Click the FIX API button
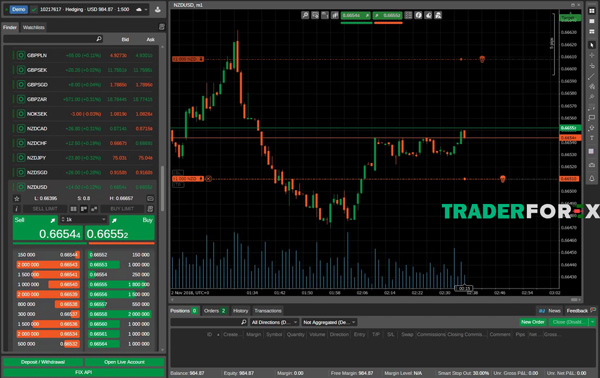Screen dimensions: 600x378 point(83,372)
